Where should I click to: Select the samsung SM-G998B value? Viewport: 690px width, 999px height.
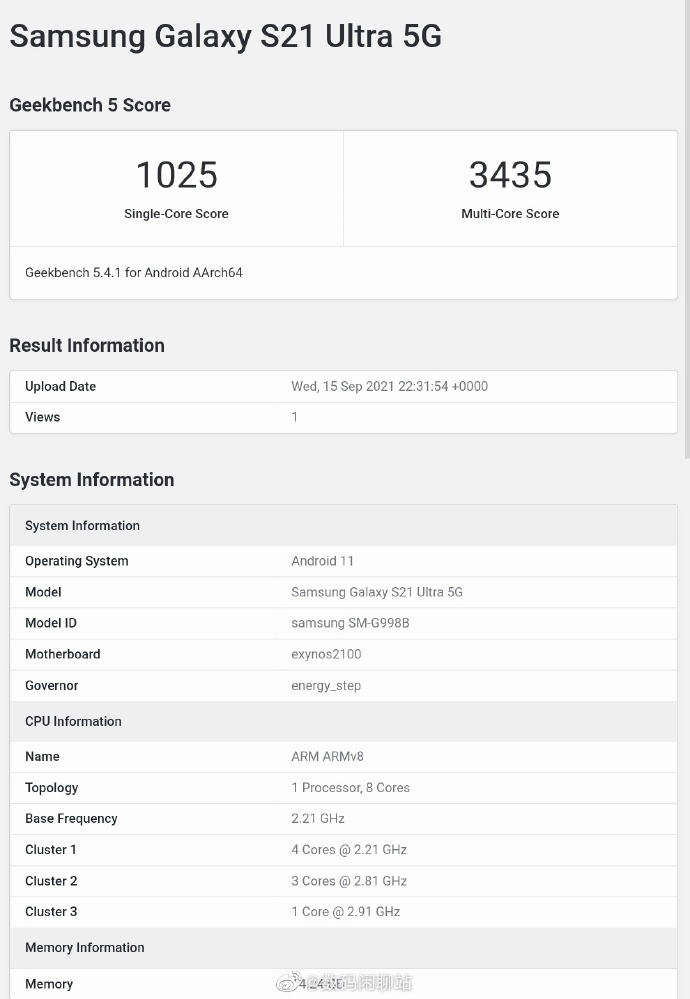point(350,623)
